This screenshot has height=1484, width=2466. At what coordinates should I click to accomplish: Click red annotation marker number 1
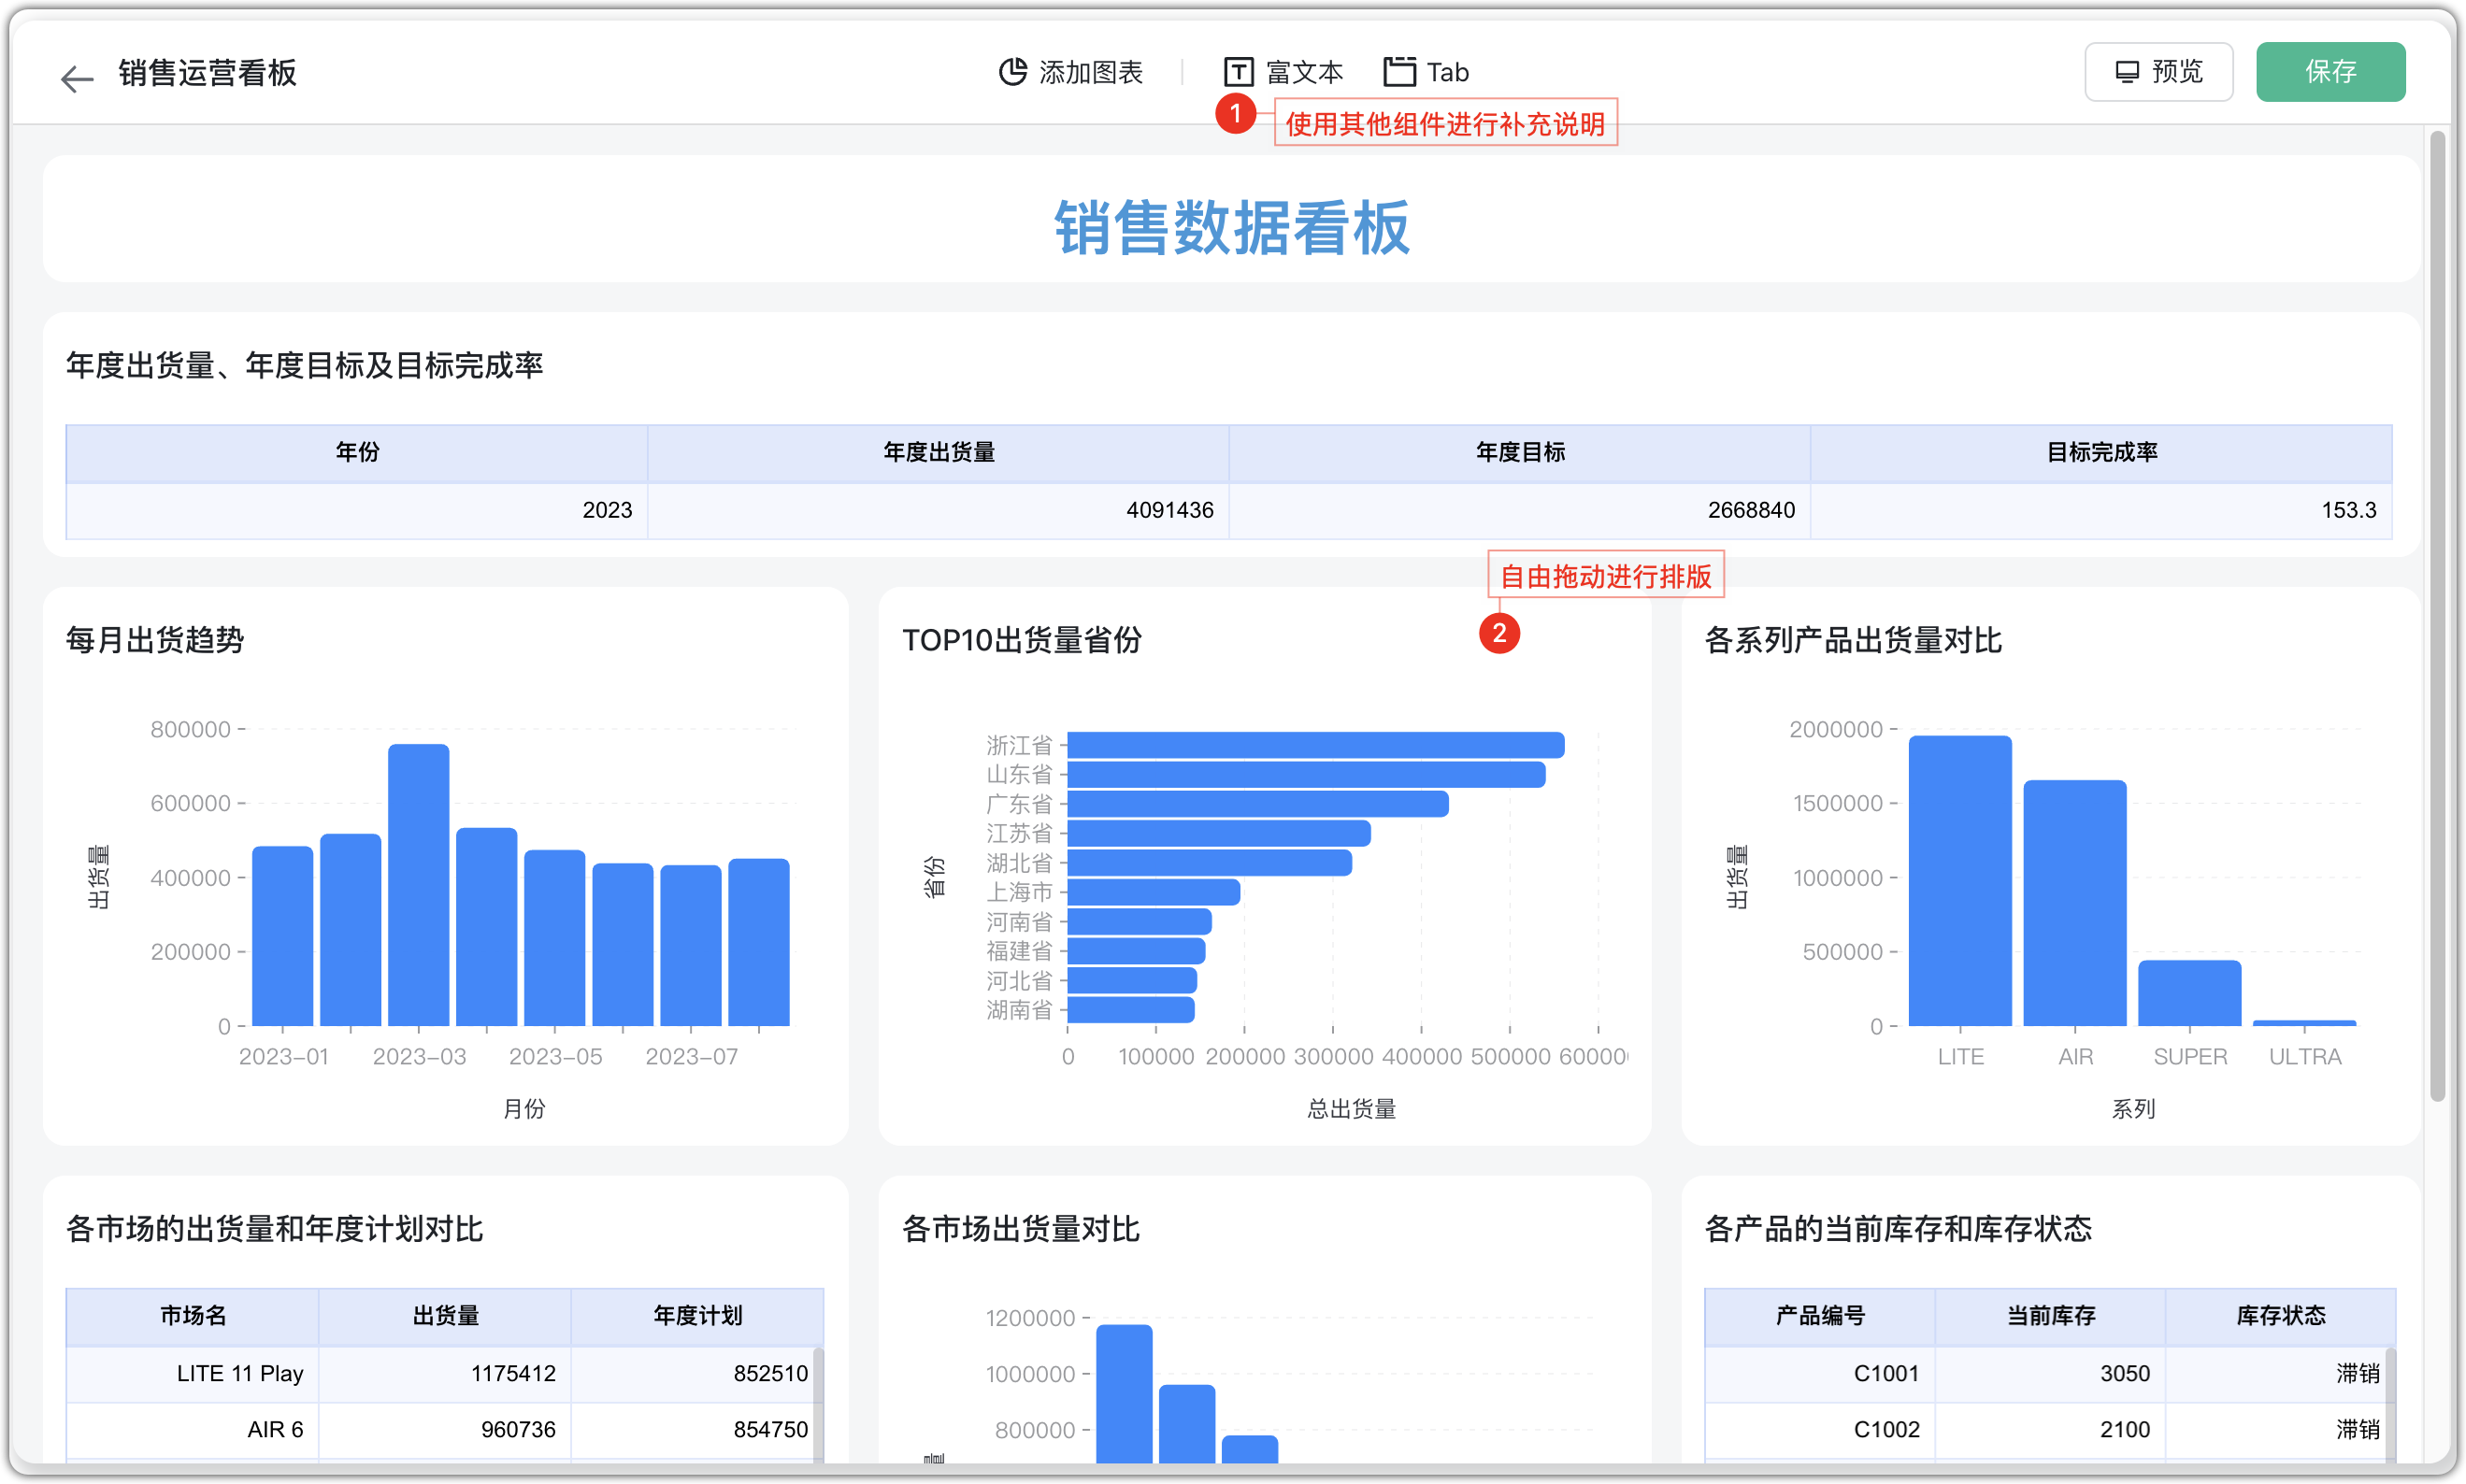click(1235, 113)
